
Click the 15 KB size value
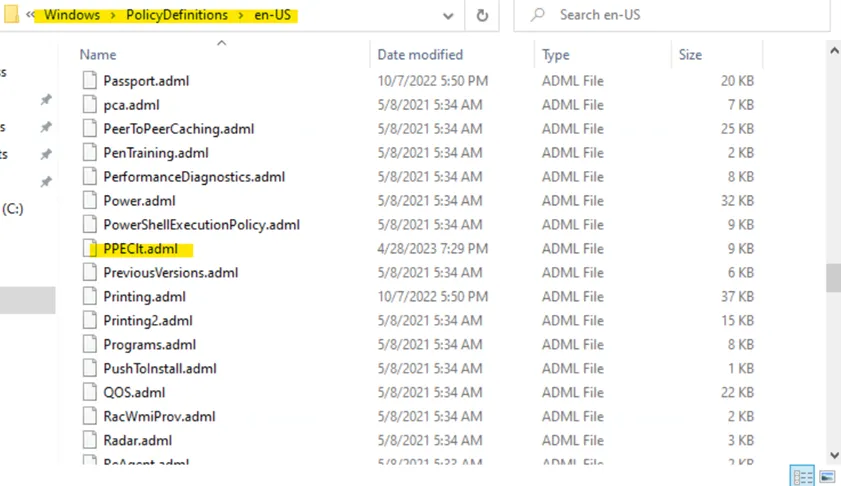click(x=737, y=321)
